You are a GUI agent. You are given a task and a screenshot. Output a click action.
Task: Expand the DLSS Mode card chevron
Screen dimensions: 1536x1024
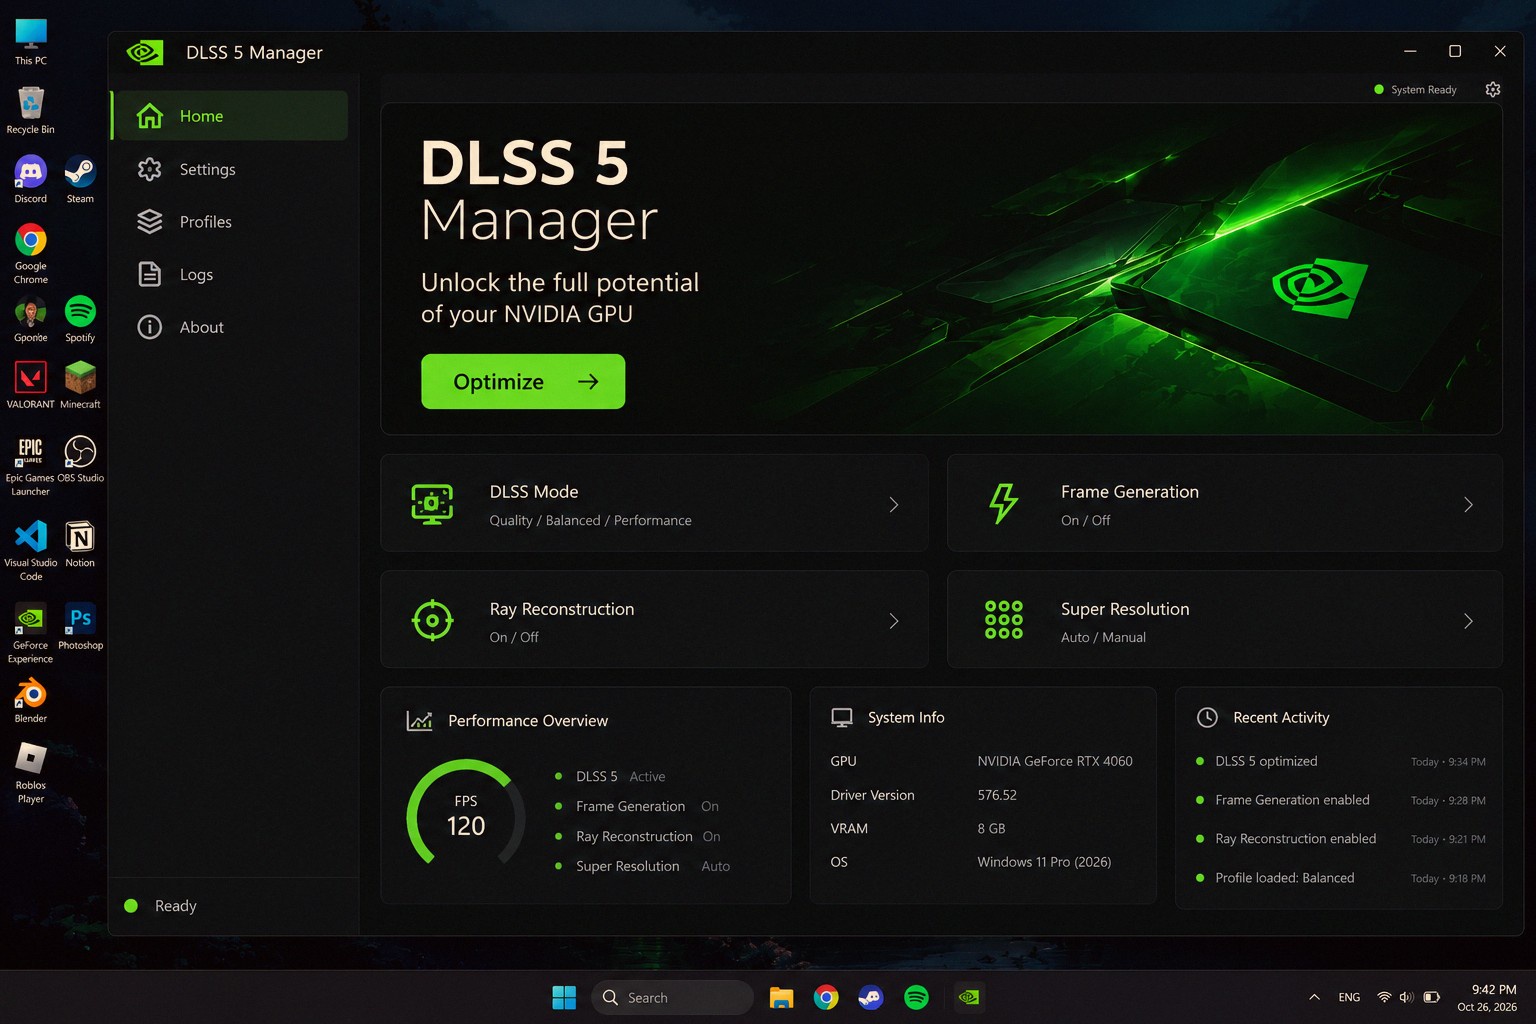(894, 505)
